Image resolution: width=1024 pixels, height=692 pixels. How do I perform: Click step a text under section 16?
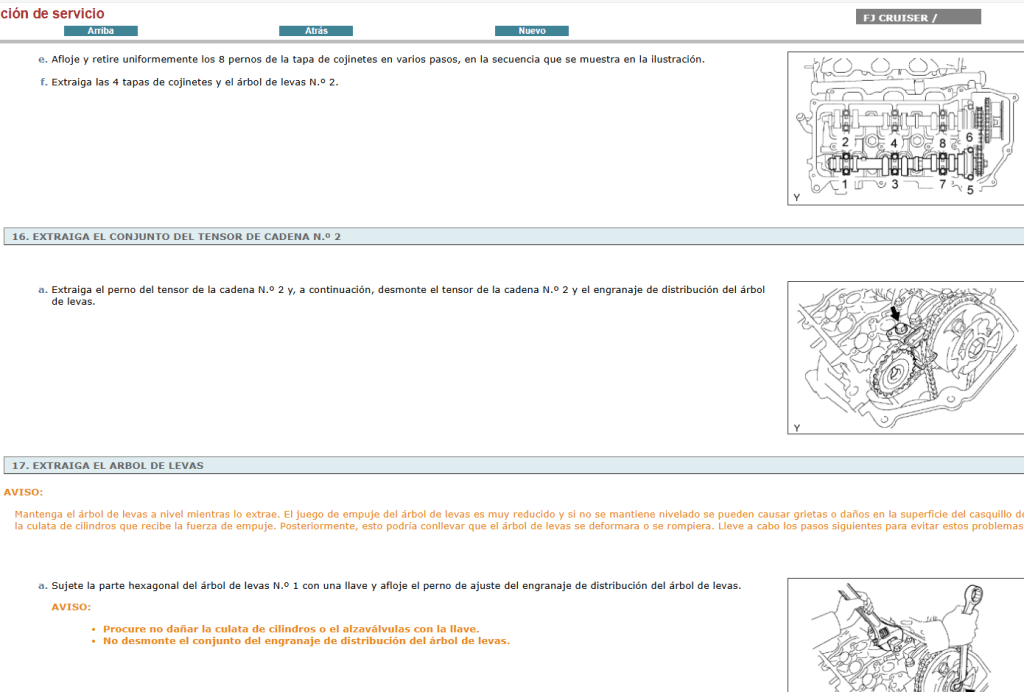click(x=407, y=295)
